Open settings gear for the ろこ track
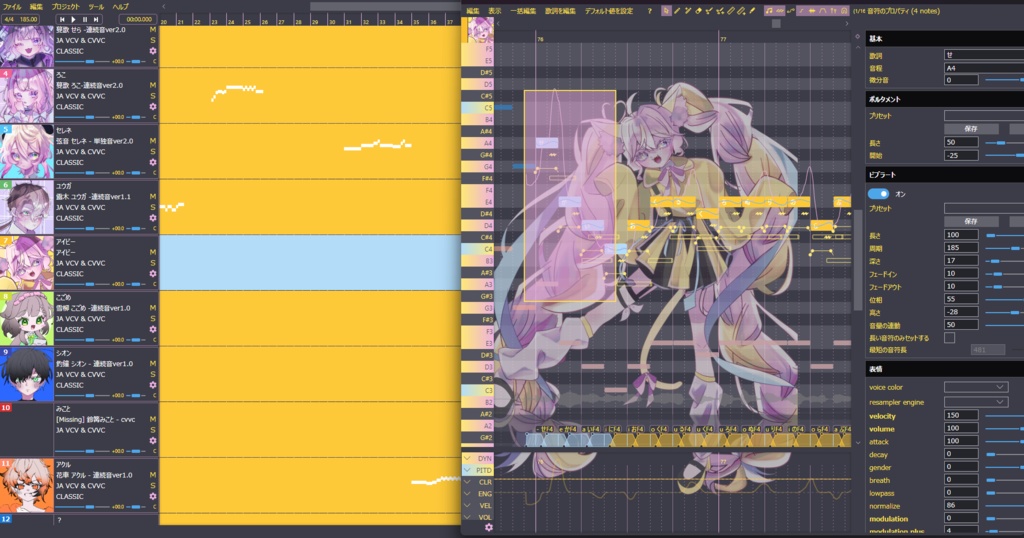 [153, 106]
